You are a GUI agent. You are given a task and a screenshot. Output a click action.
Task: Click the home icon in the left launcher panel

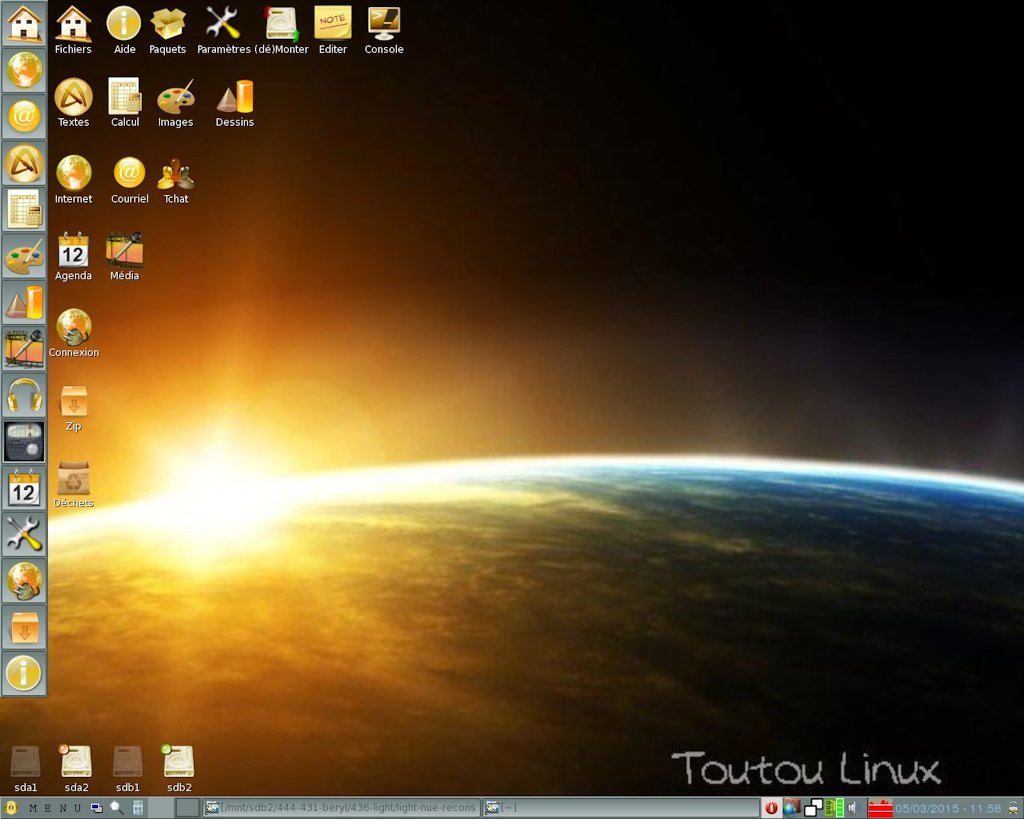point(24,24)
